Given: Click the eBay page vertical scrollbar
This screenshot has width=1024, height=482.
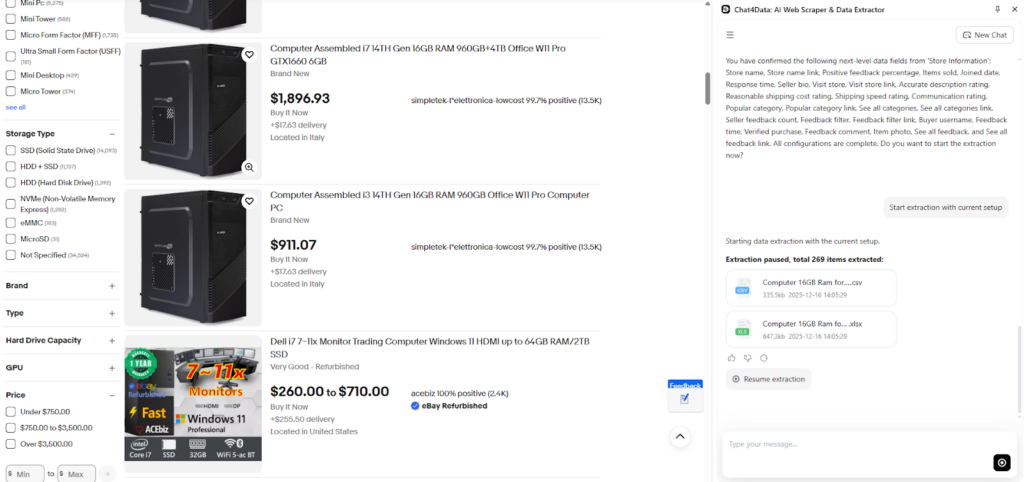Looking at the screenshot, I should pyautogui.click(x=707, y=88).
